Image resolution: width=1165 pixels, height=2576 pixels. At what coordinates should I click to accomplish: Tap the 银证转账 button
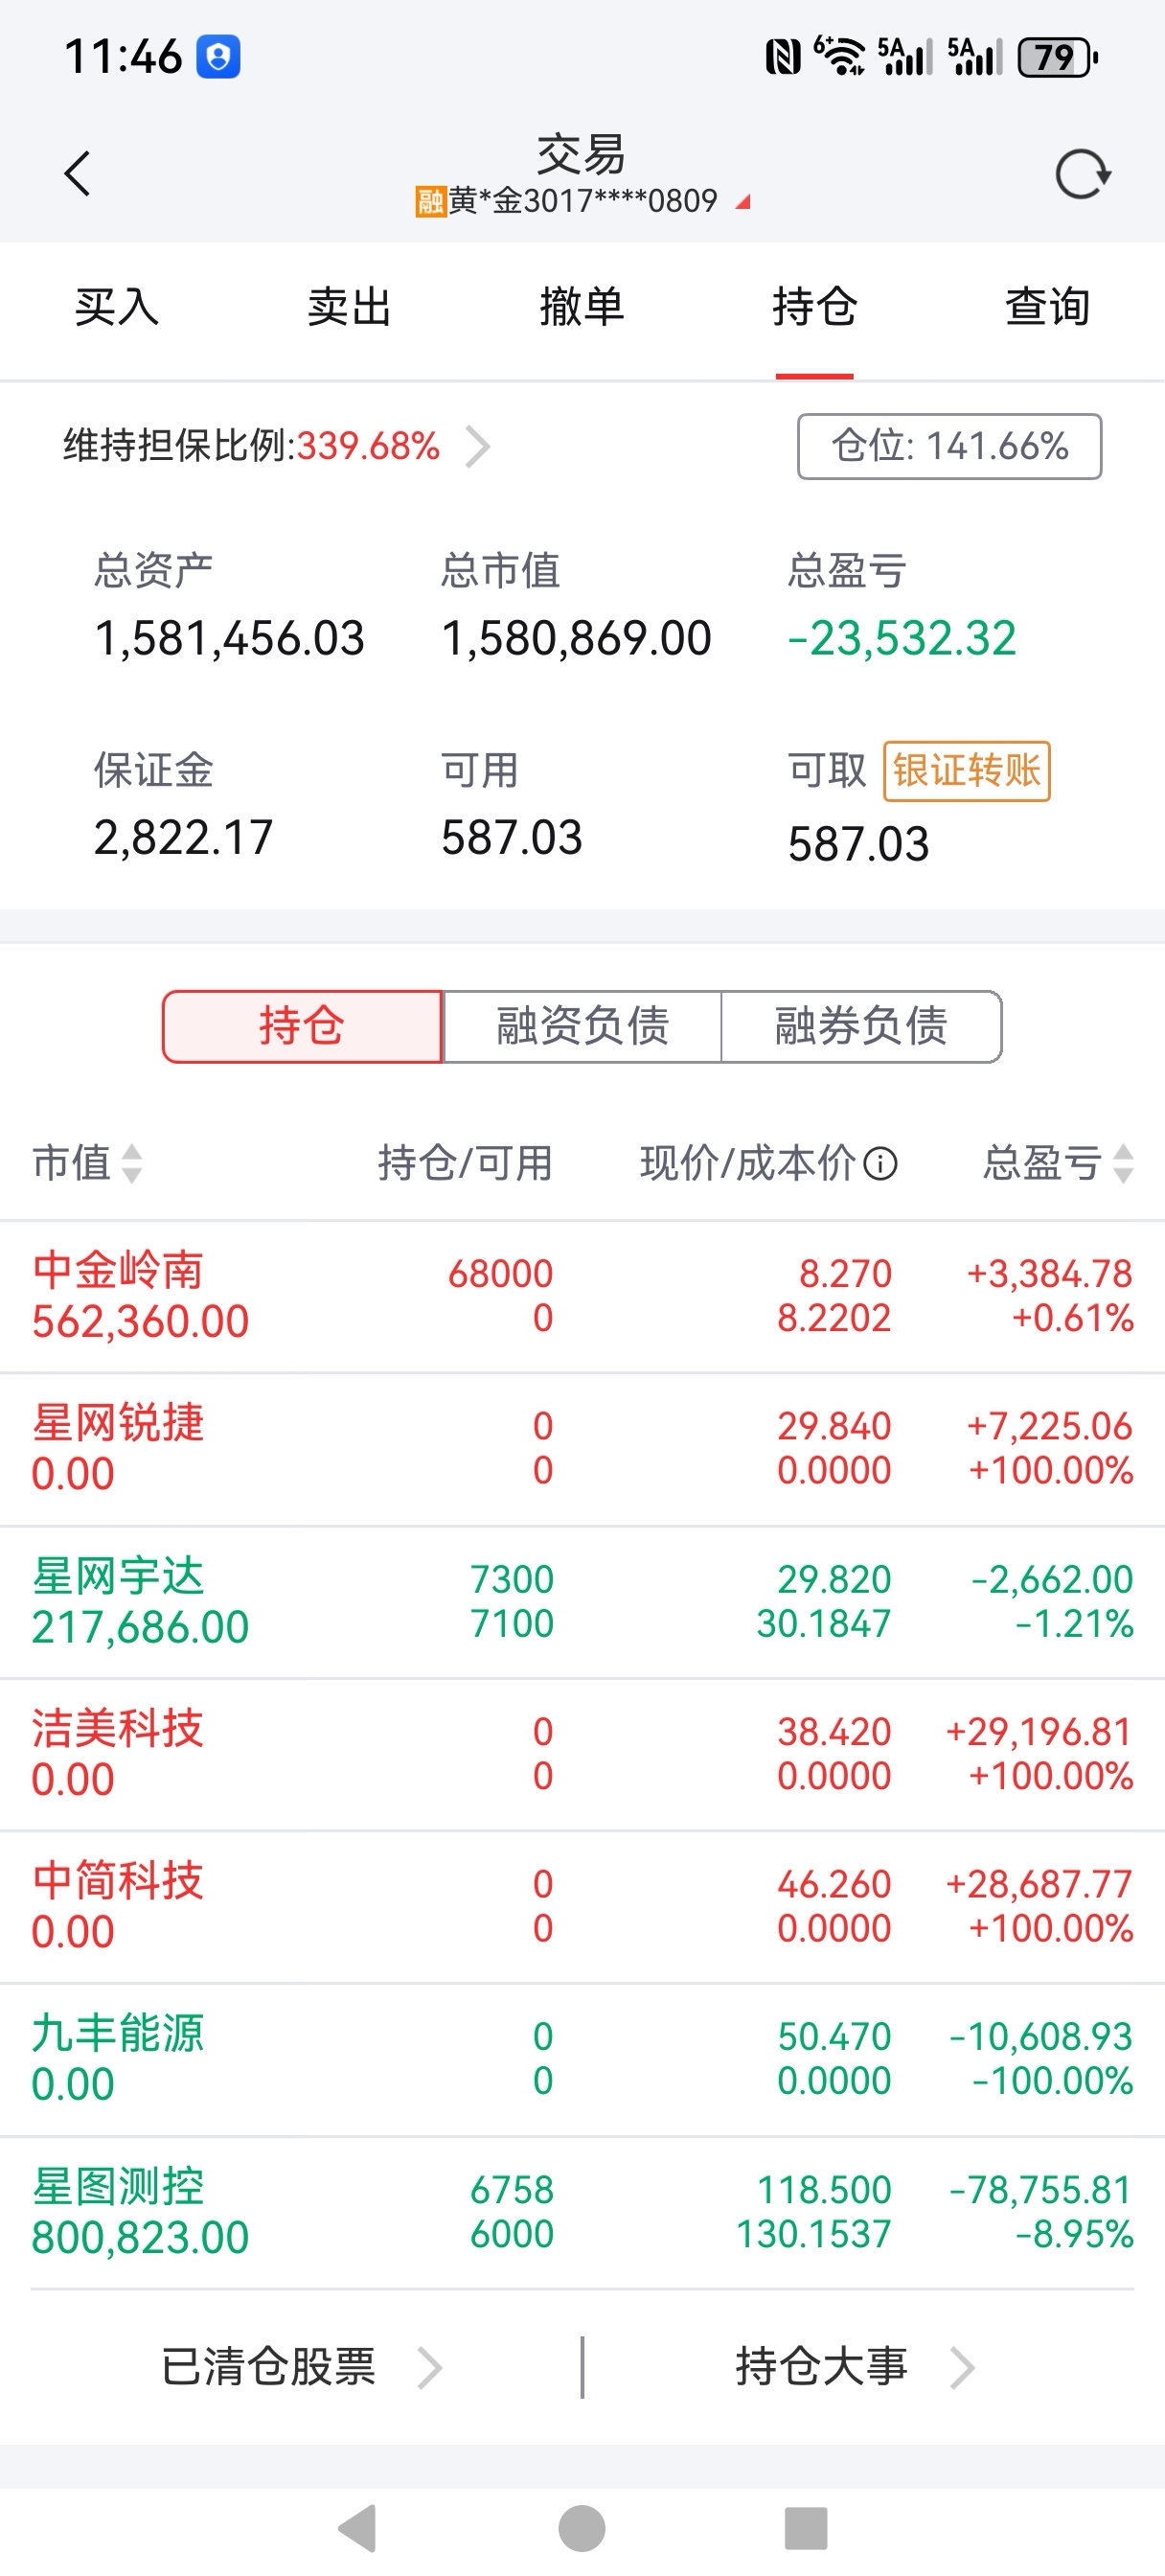(966, 771)
